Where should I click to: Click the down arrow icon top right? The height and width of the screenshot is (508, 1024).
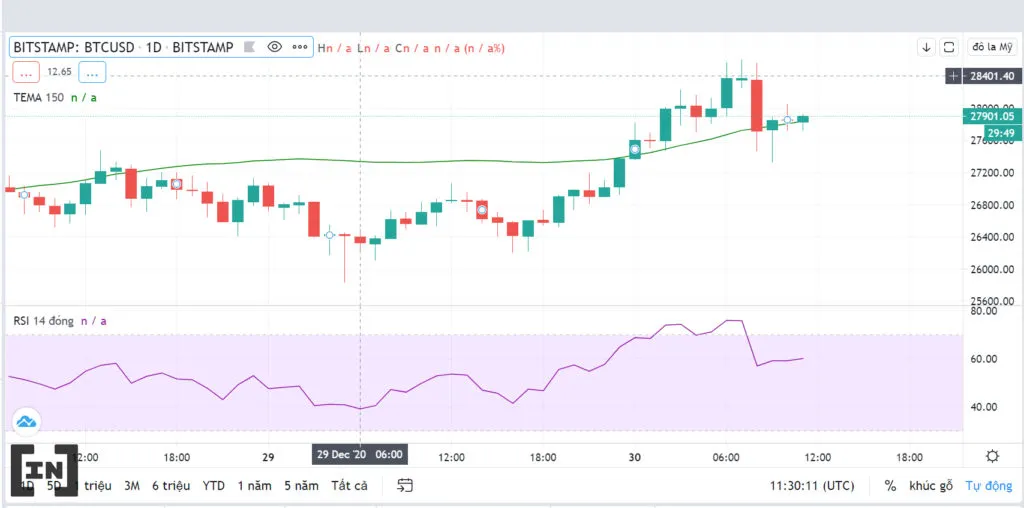[926, 47]
